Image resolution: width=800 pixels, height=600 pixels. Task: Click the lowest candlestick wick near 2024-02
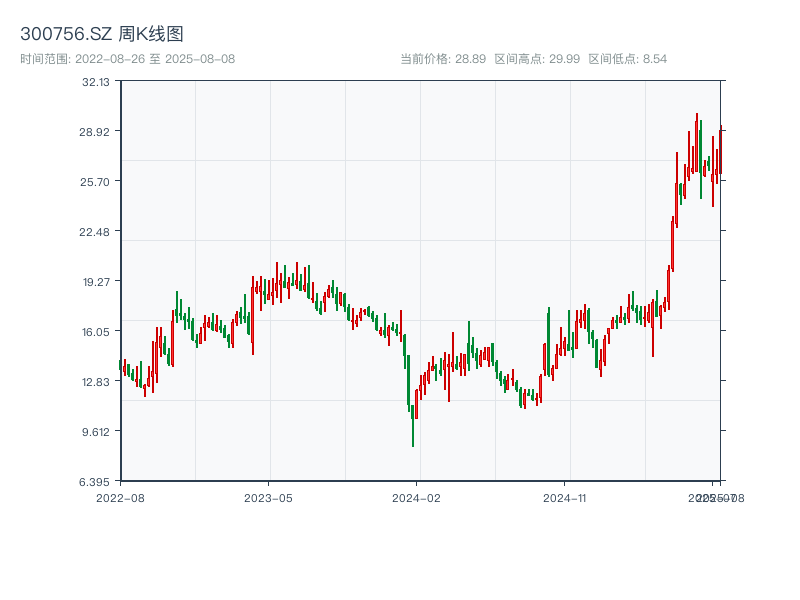pyautogui.click(x=413, y=438)
